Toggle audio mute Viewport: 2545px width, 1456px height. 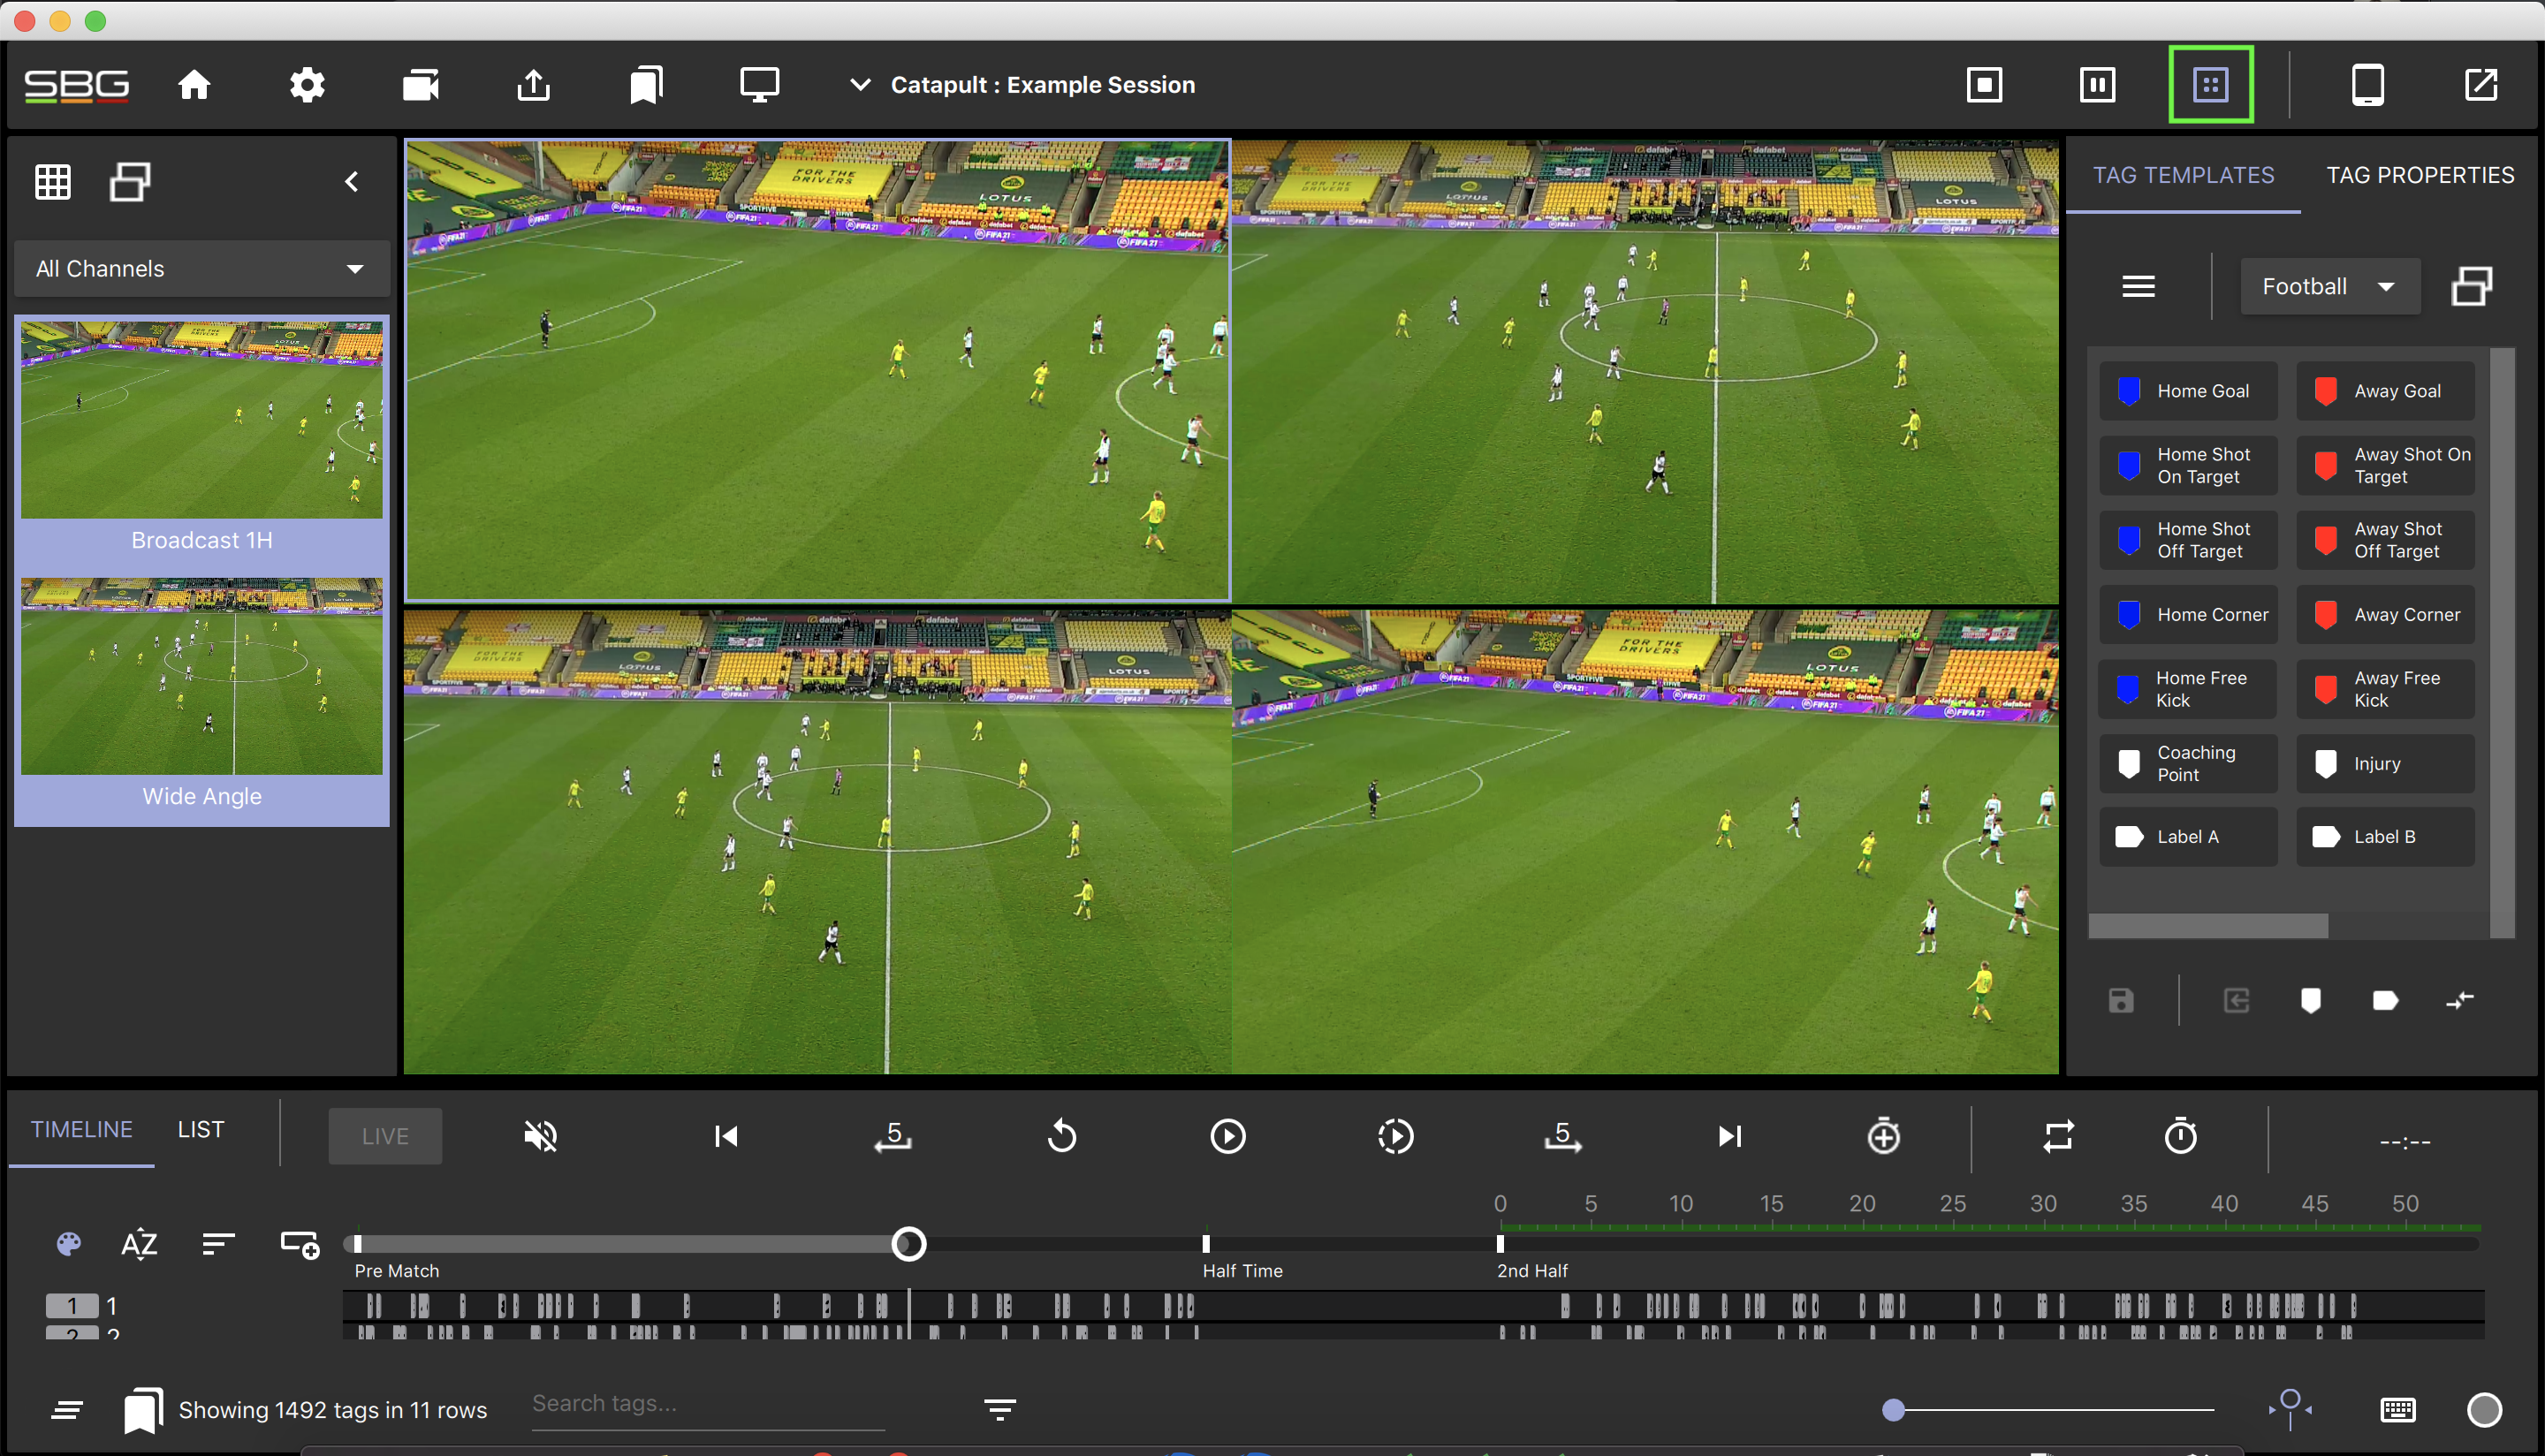pyautogui.click(x=540, y=1136)
